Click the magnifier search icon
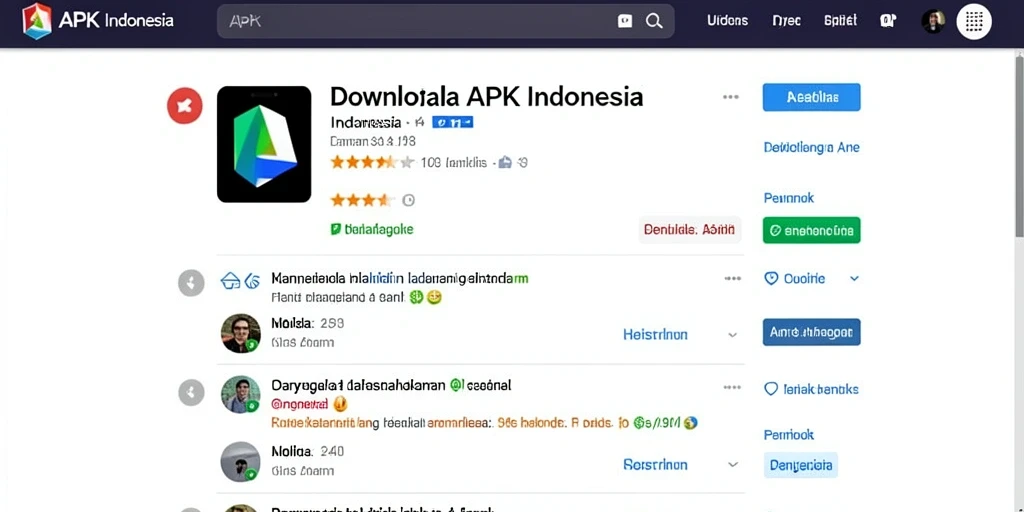Screen dimensions: 1024x512 point(654,21)
